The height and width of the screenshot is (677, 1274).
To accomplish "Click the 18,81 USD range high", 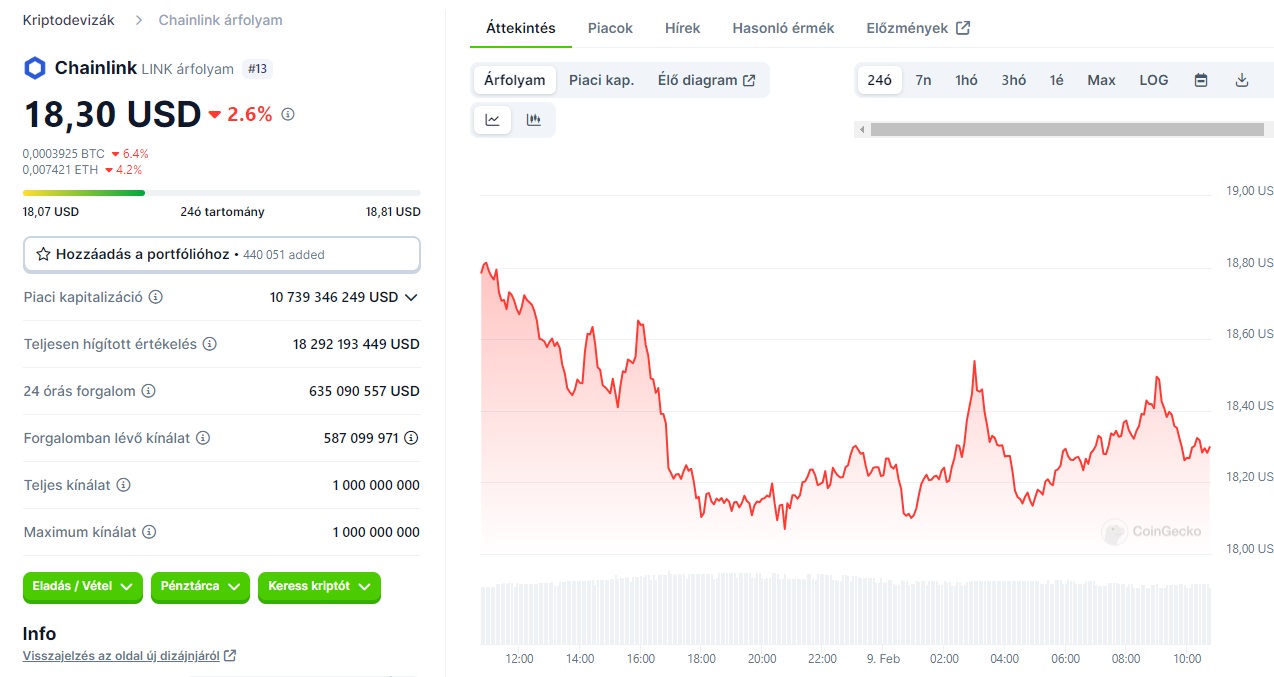I will [x=393, y=212].
